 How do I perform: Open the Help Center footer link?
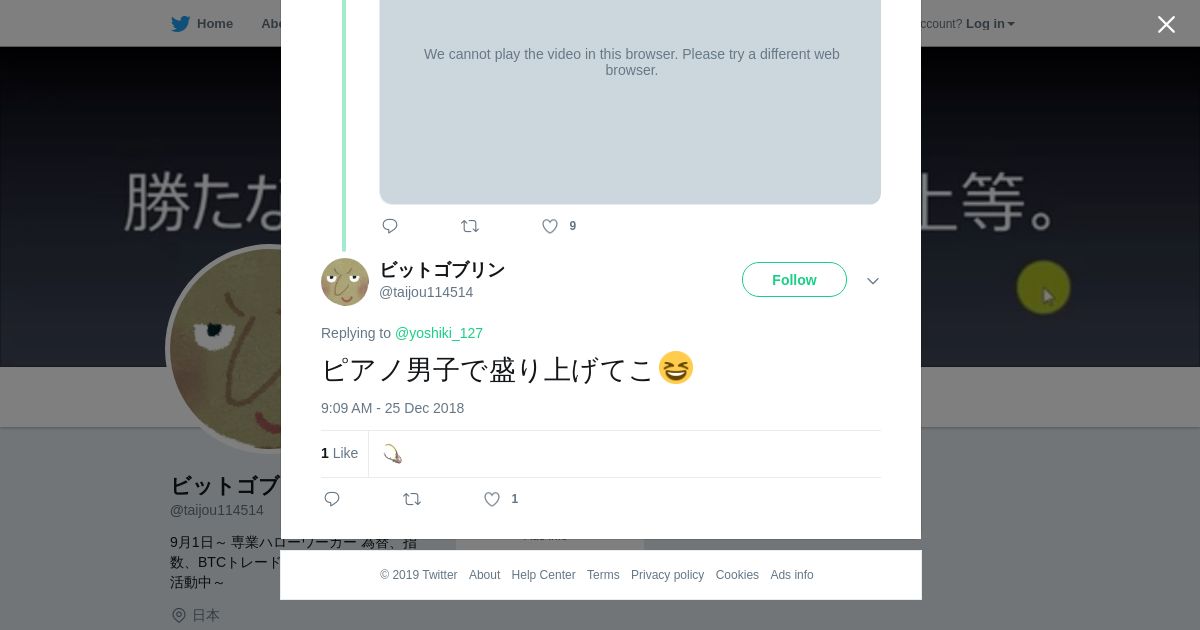click(x=543, y=575)
